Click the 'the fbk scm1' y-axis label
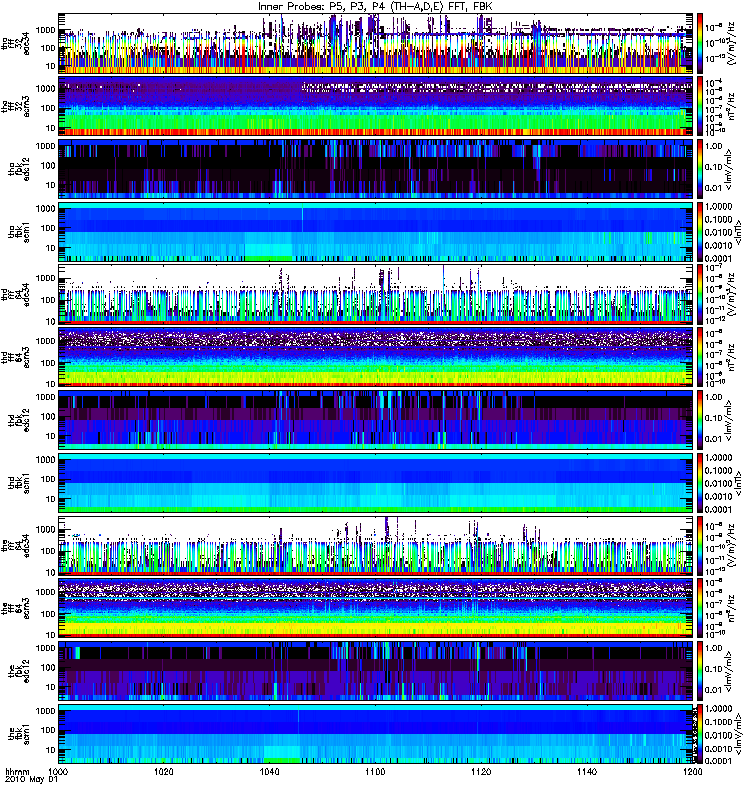Viewport: 750px width, 800px height. (19, 734)
